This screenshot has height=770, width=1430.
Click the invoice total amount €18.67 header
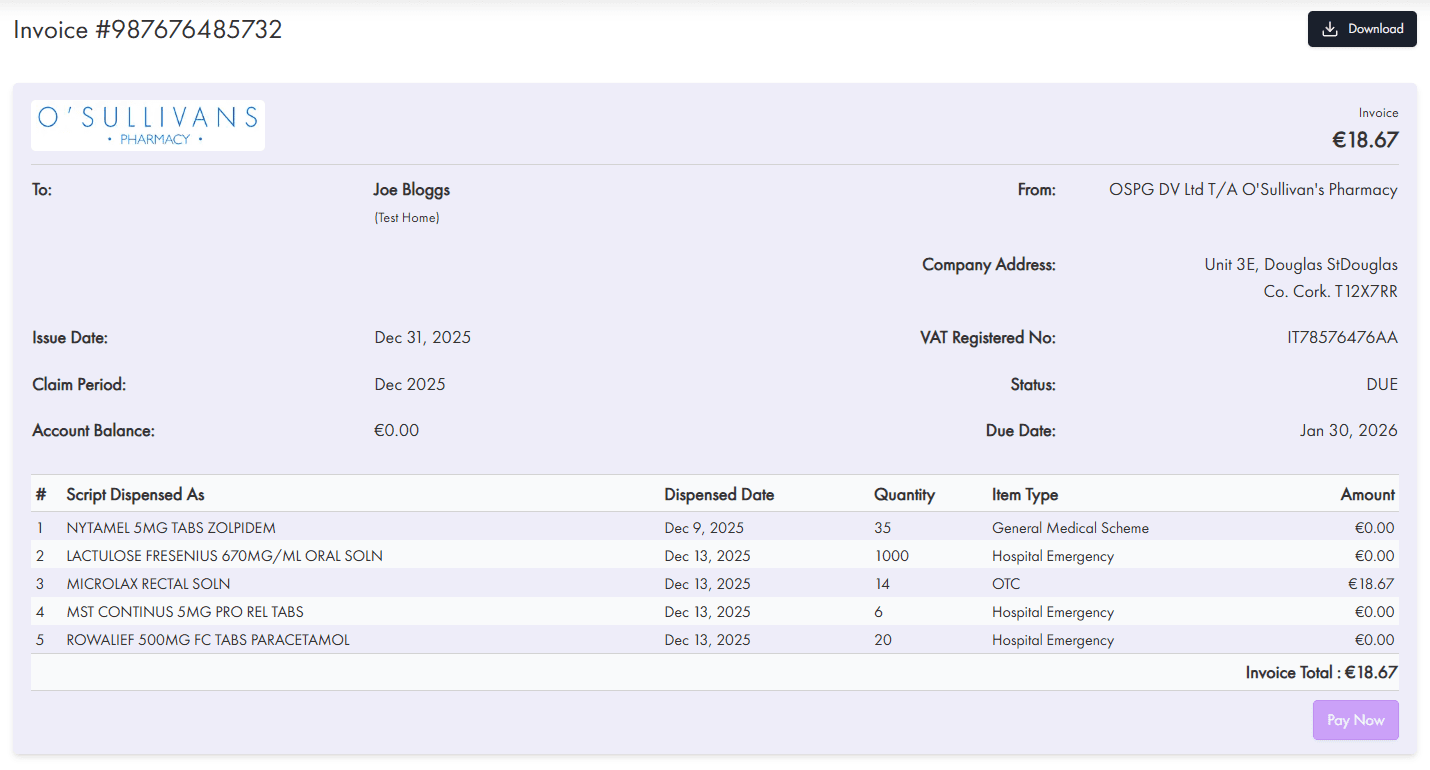pos(1365,140)
